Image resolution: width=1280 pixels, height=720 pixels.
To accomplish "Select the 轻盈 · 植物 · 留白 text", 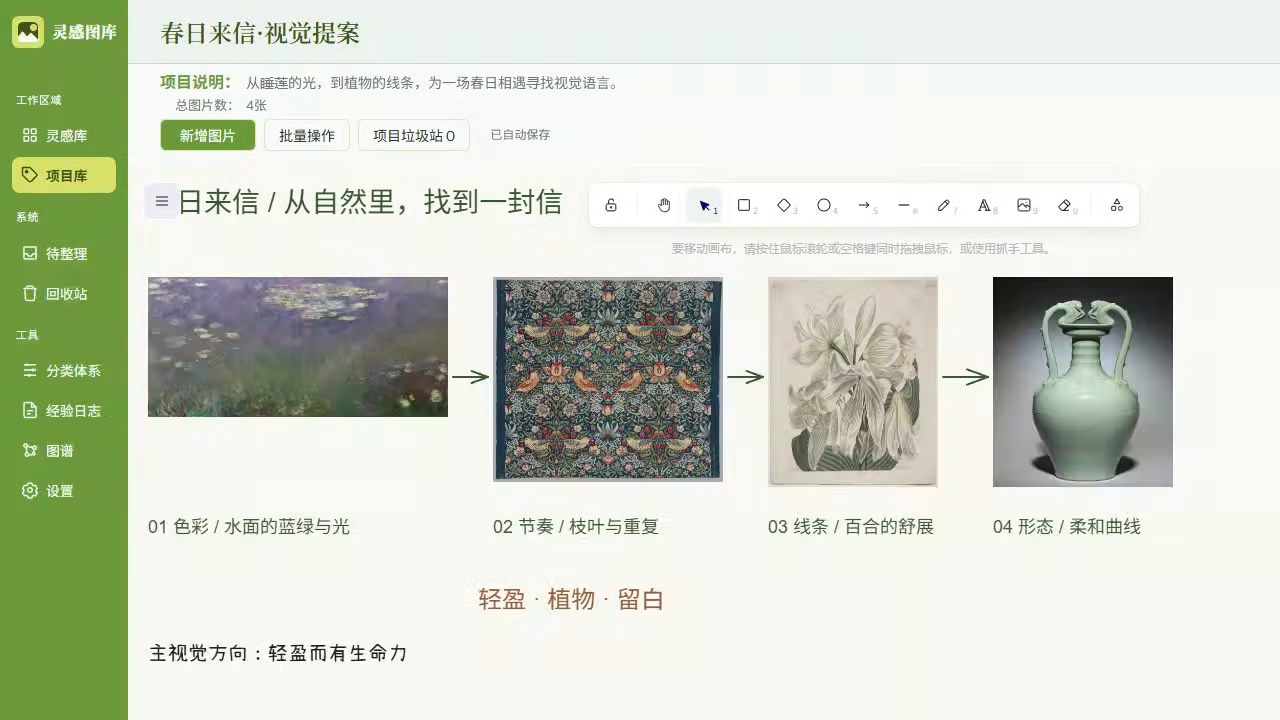I will [x=571, y=599].
